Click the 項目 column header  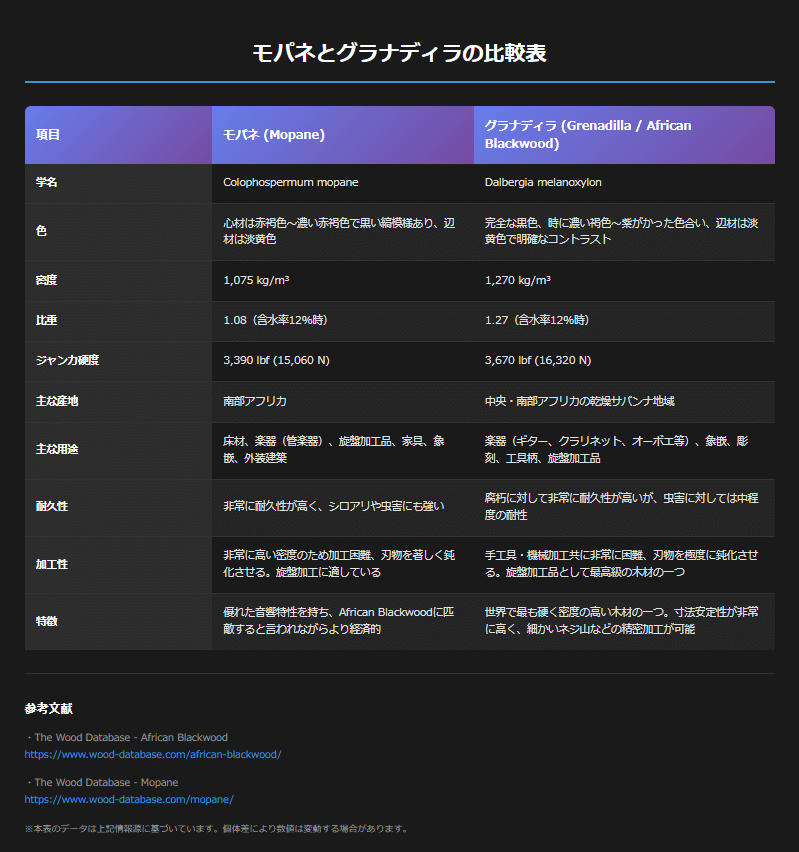pos(48,135)
